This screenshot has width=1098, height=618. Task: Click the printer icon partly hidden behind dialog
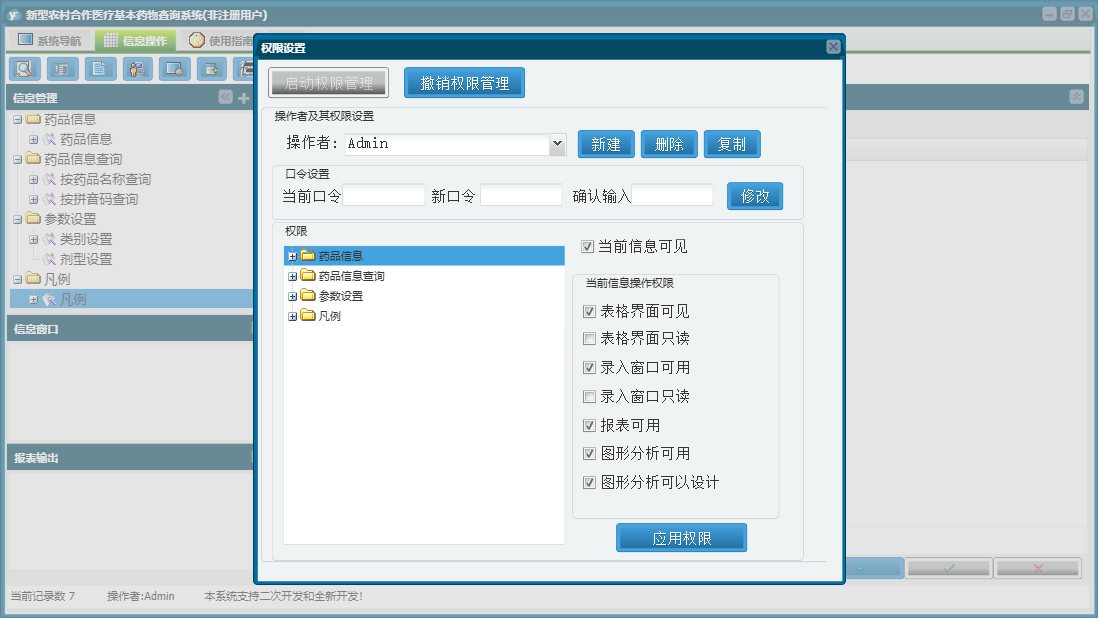point(245,69)
